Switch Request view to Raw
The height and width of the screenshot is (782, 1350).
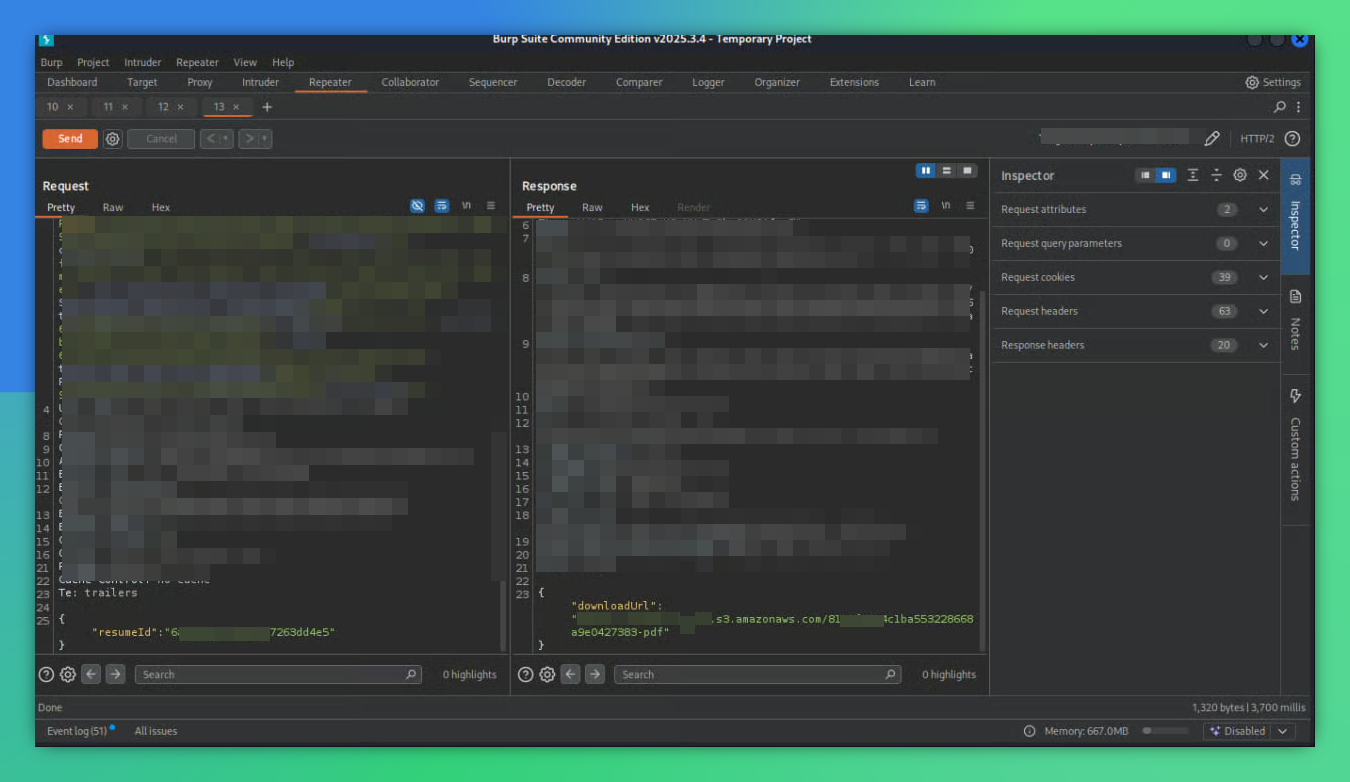click(113, 208)
